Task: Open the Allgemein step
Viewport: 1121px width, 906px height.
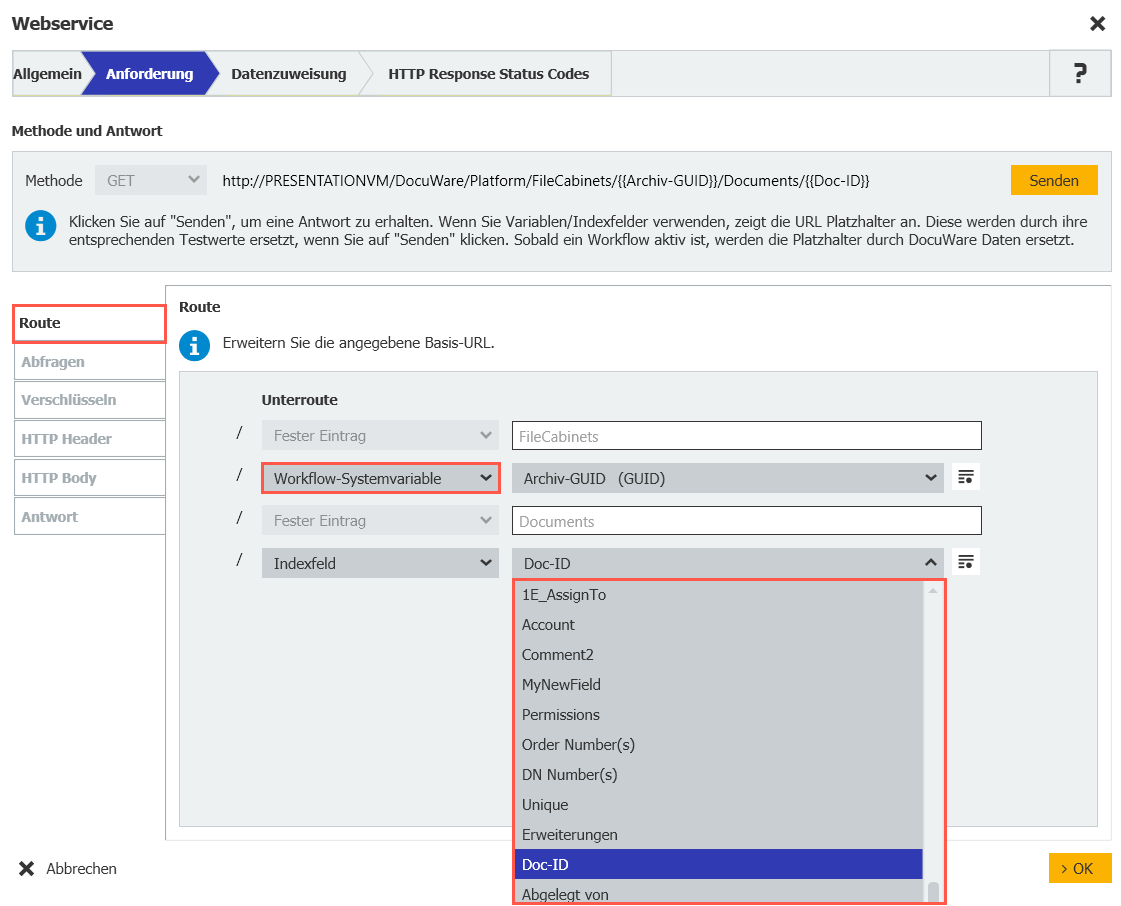Action: pyautogui.click(x=47, y=74)
